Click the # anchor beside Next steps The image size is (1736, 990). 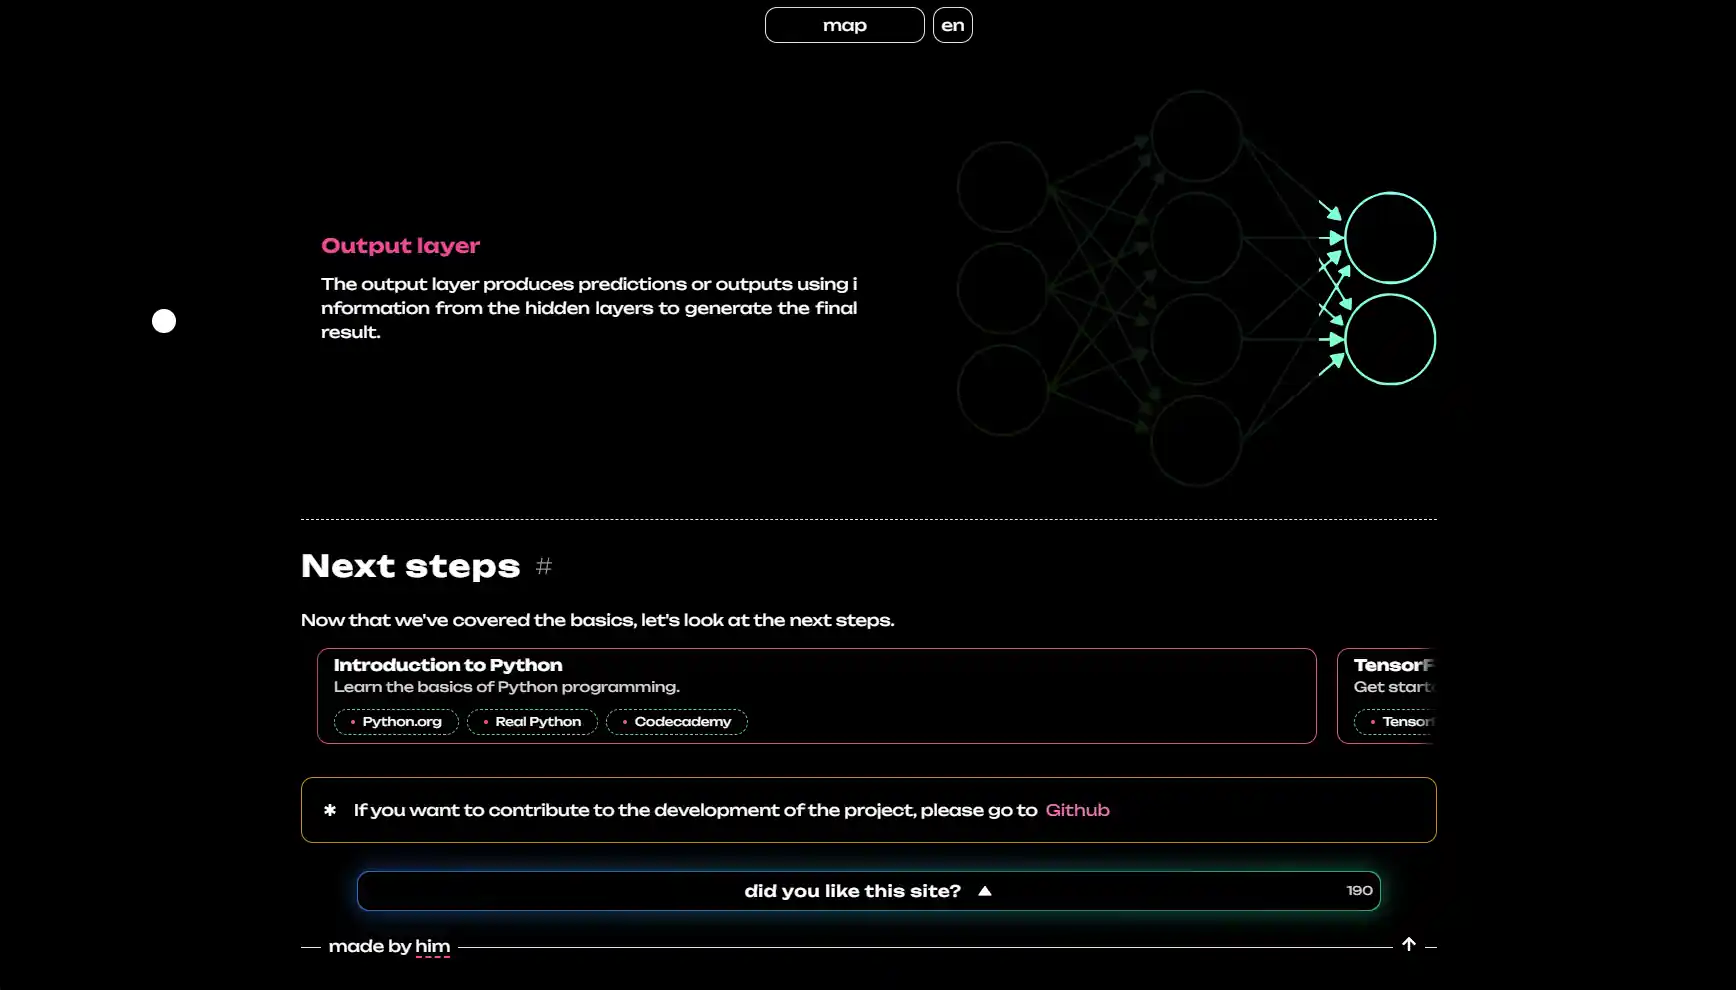tap(544, 567)
